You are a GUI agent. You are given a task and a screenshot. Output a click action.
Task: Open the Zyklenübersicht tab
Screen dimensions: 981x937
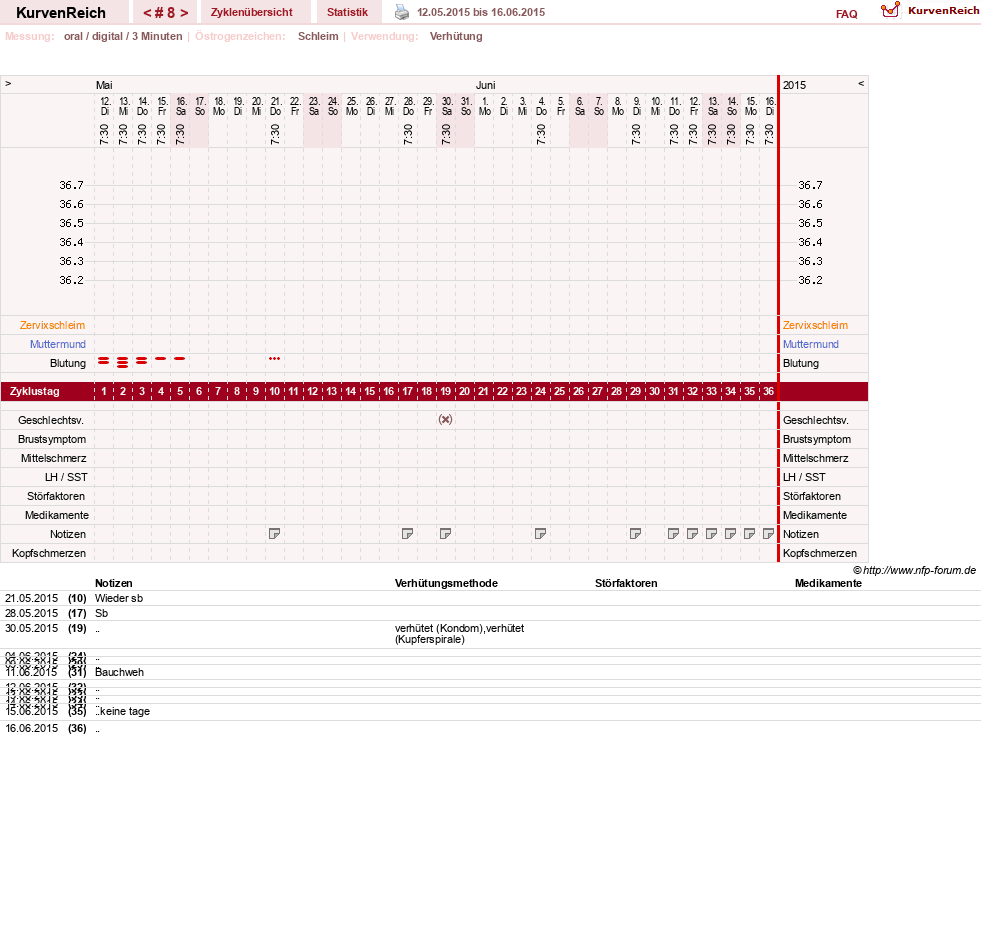tap(252, 12)
